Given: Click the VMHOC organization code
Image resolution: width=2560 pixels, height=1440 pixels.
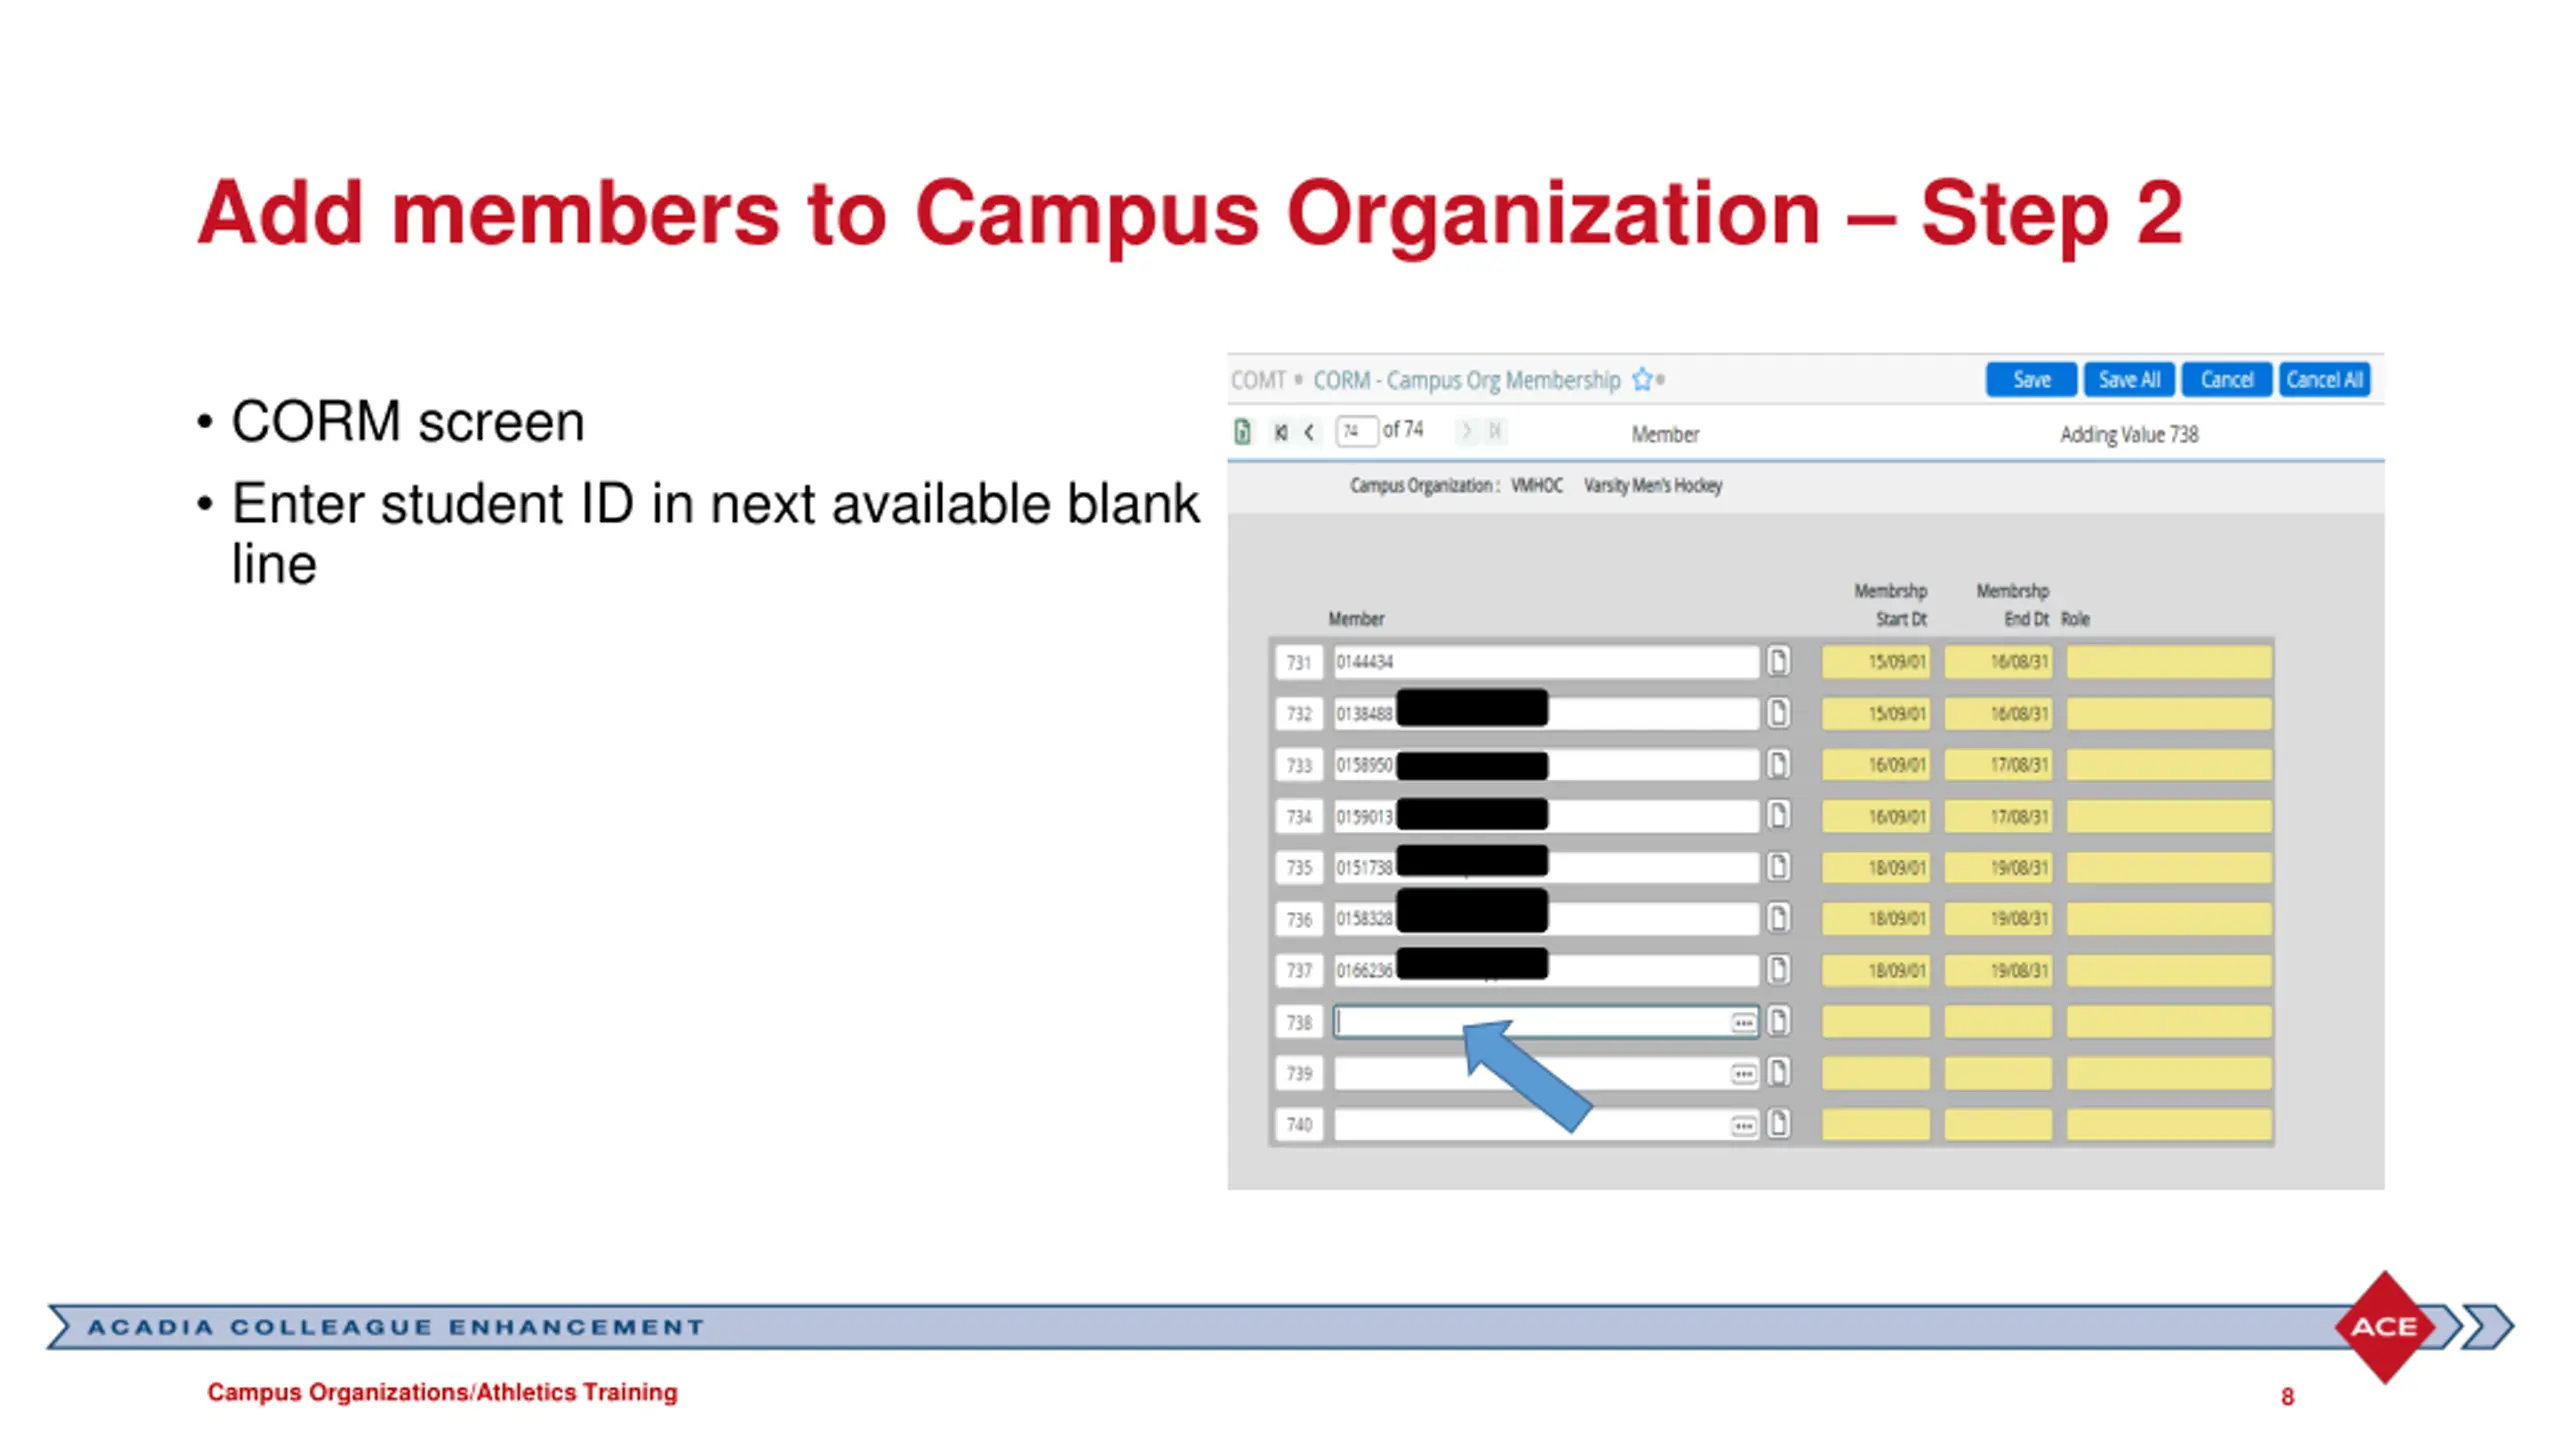Looking at the screenshot, I should [x=1536, y=486].
